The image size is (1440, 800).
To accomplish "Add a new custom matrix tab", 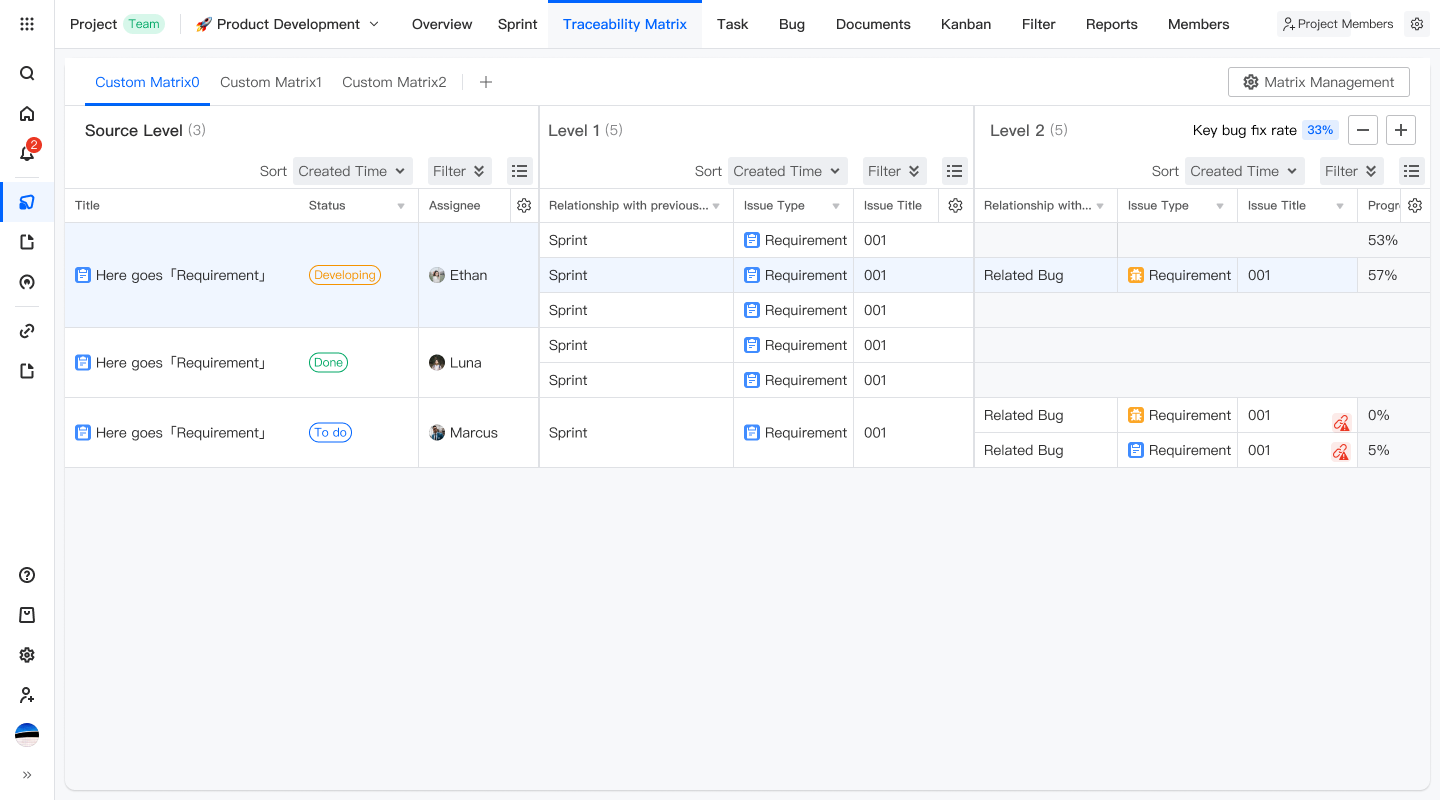I will (x=486, y=82).
